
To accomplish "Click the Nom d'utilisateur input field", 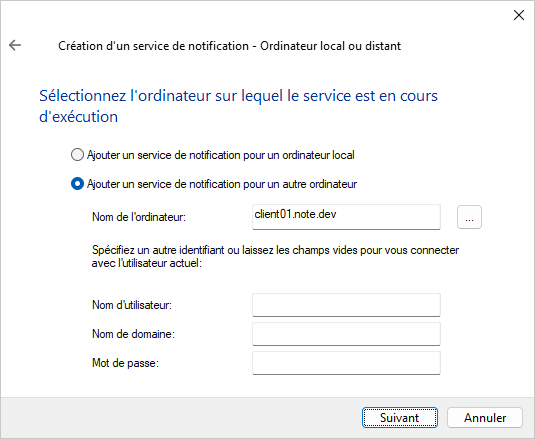I will 346,305.
